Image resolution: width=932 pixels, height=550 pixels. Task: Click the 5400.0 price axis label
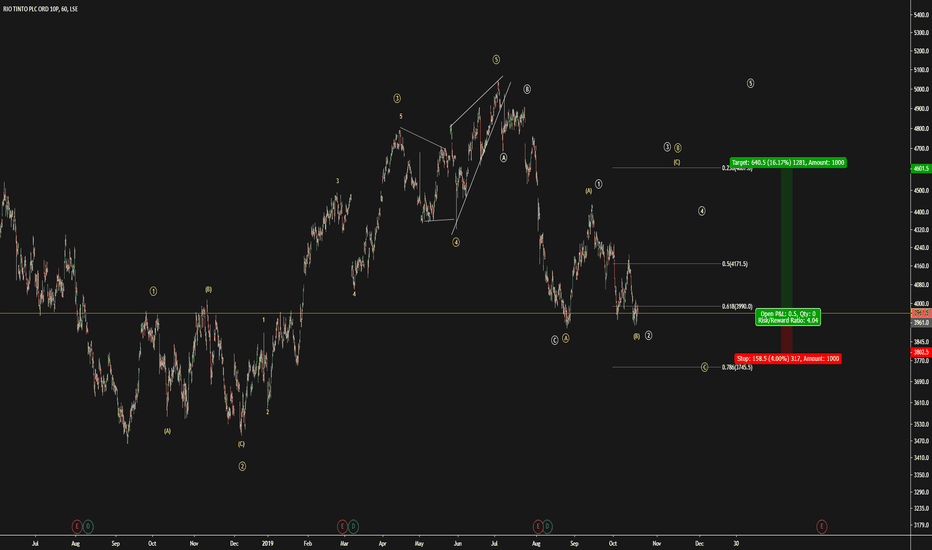921,15
